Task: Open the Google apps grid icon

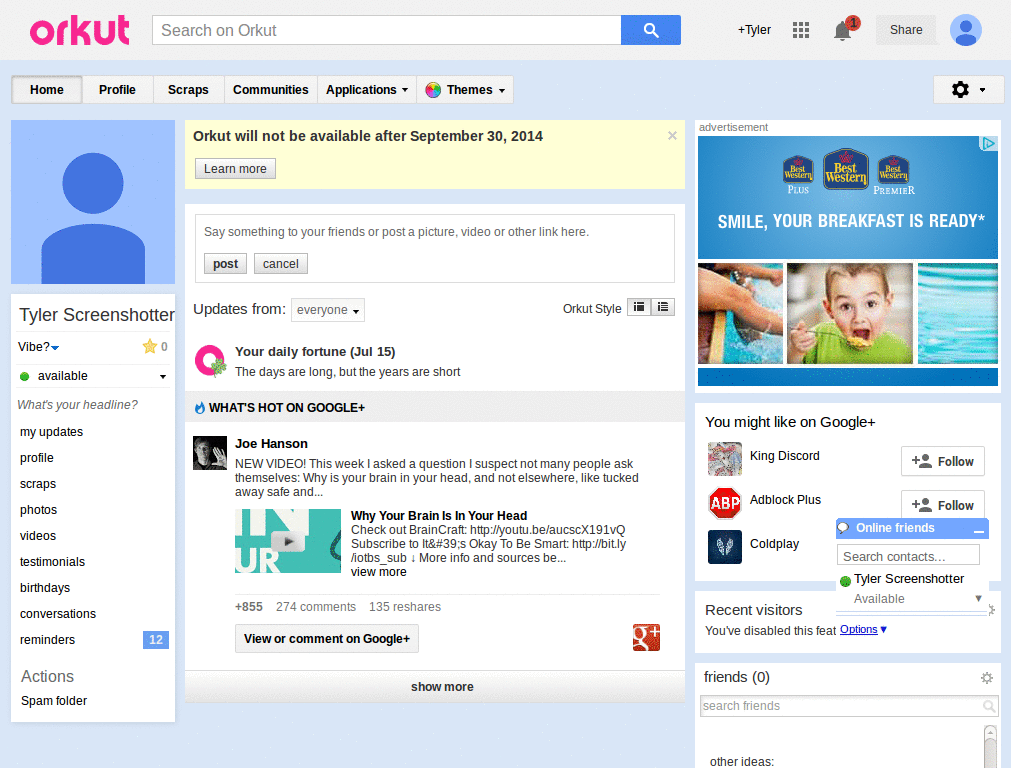Action: click(801, 30)
